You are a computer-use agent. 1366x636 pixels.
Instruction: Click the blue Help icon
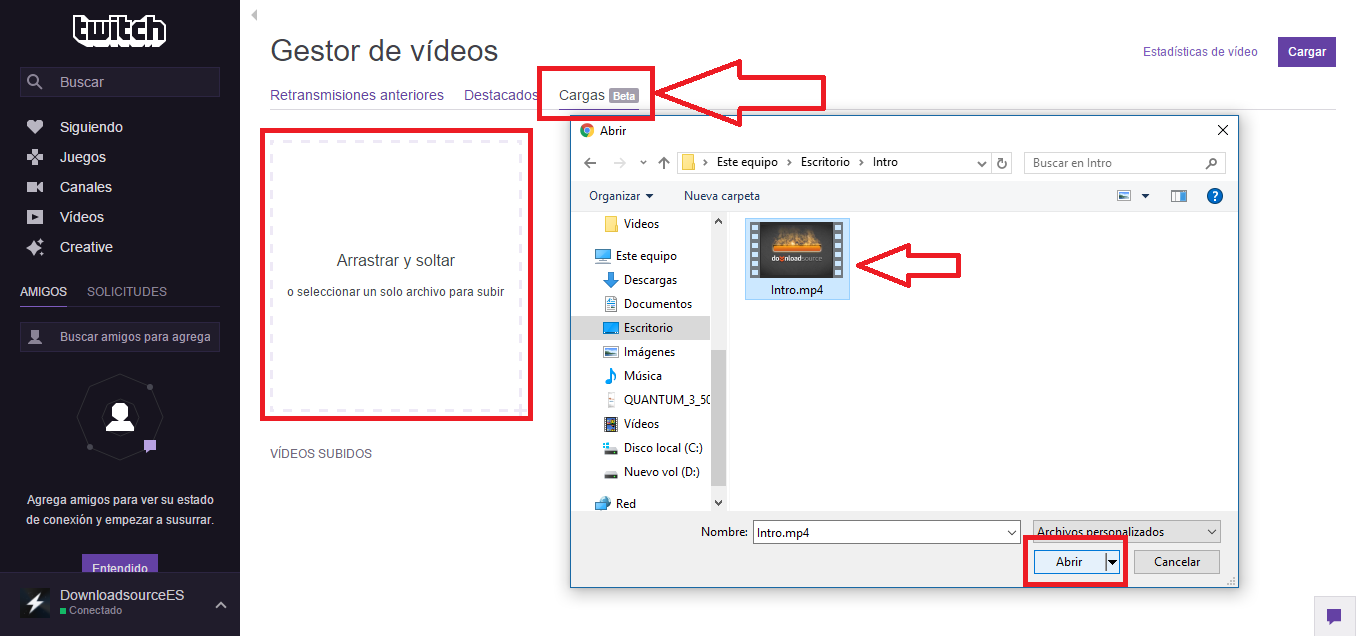[x=1215, y=196]
